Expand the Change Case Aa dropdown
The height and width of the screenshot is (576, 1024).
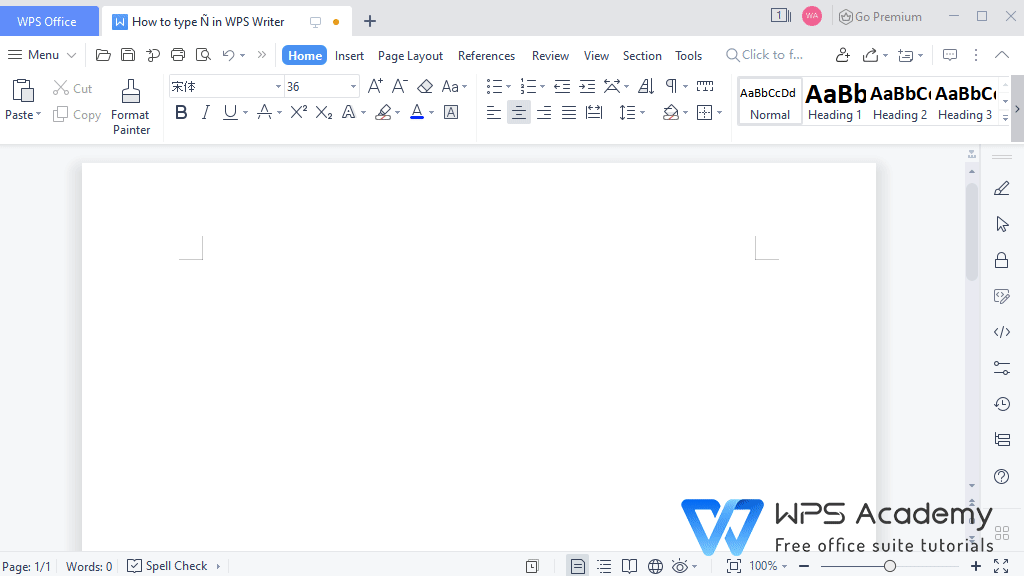click(x=464, y=86)
